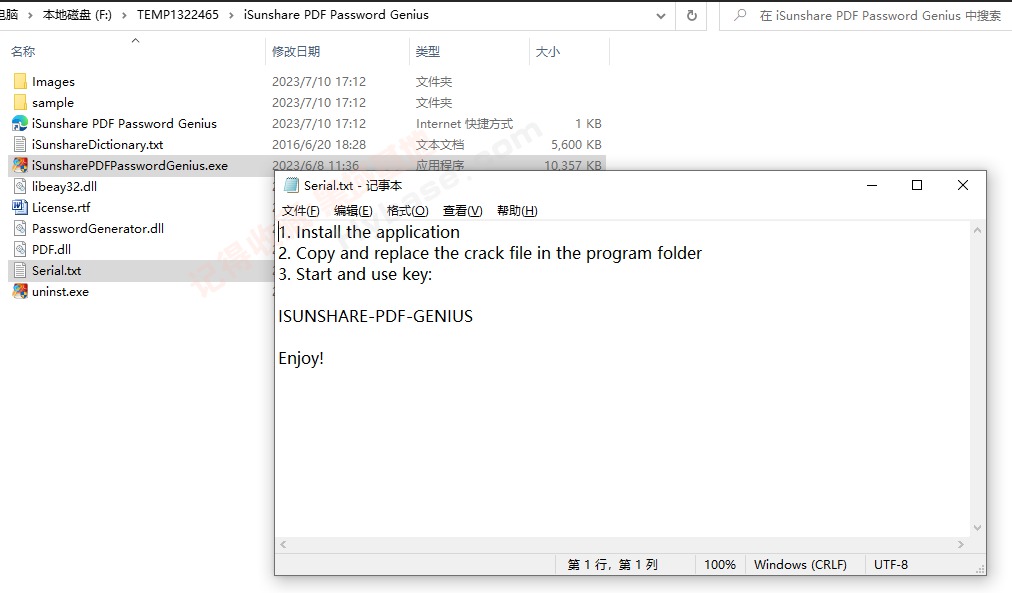Open the 查看(V) menu in Notepad
The width and height of the screenshot is (1012, 593).
click(462, 211)
